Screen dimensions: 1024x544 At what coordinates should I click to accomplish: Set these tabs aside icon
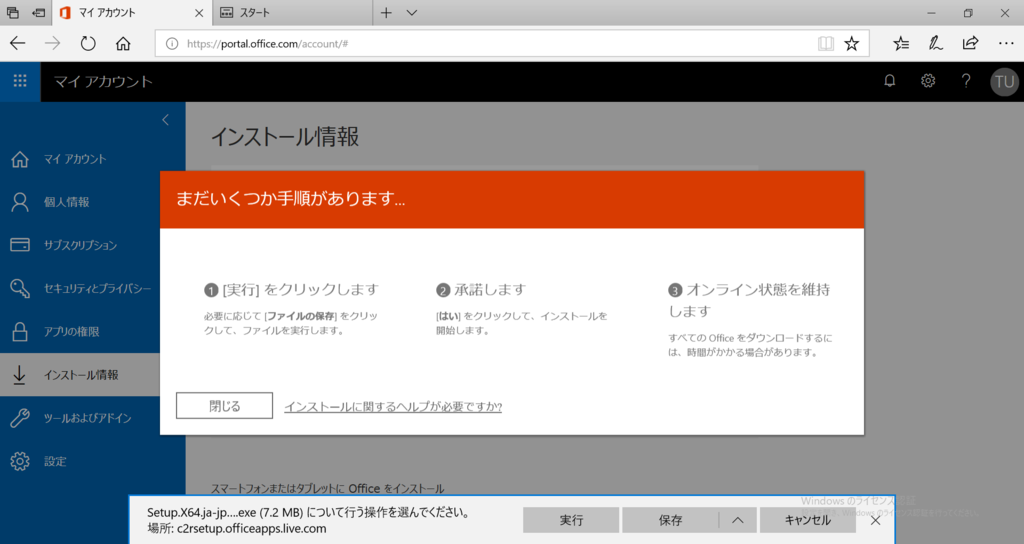39,12
